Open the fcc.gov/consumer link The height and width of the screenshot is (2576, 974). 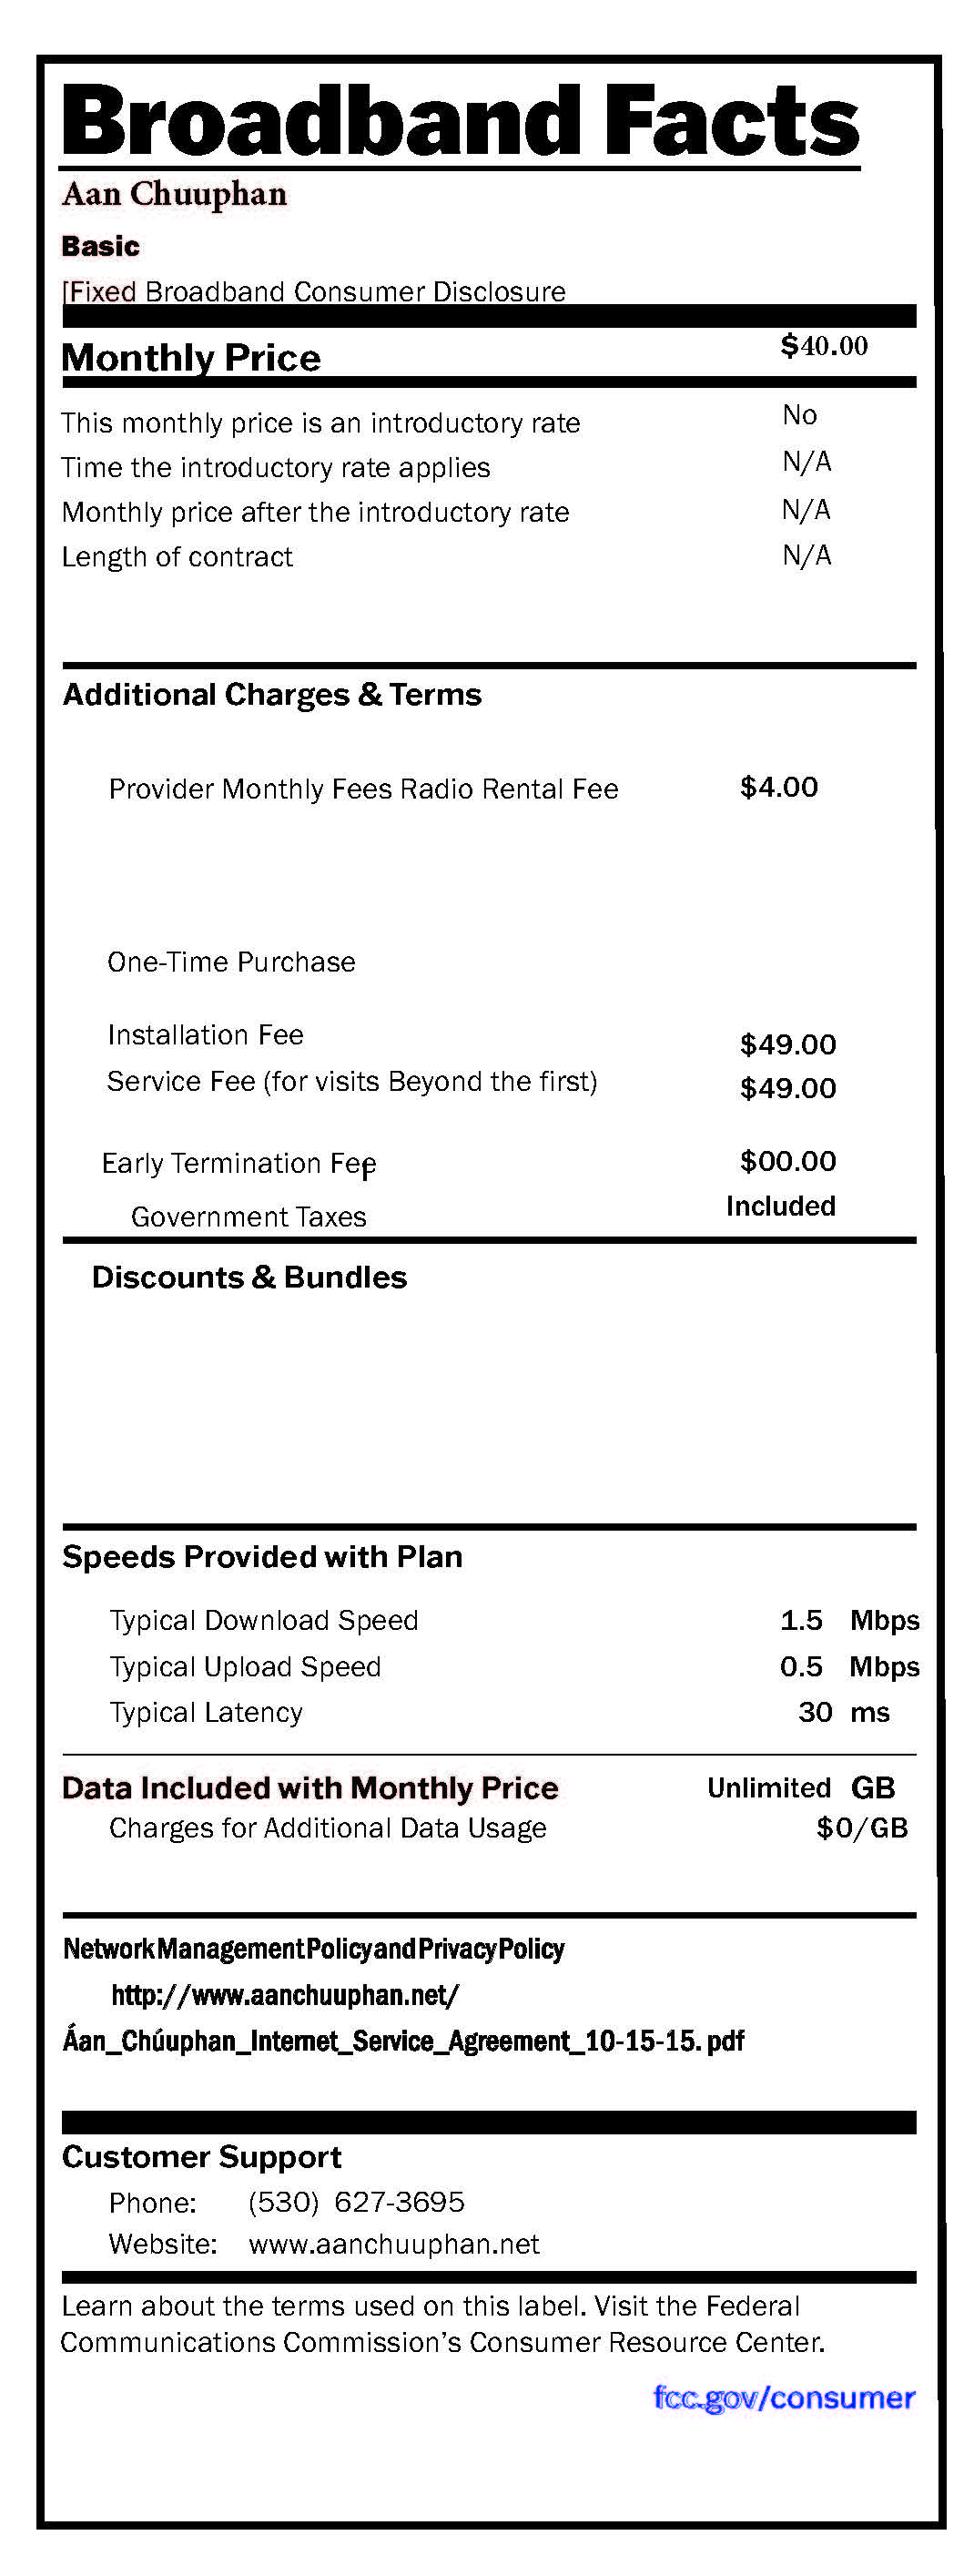783,2398
